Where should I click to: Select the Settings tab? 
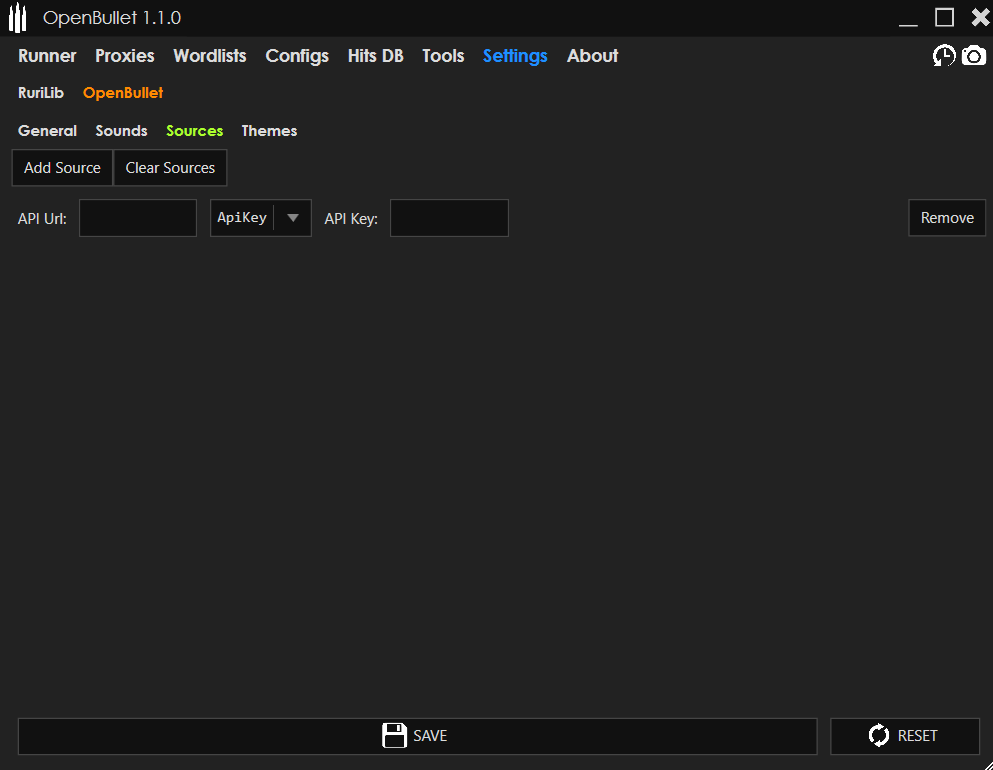[515, 56]
